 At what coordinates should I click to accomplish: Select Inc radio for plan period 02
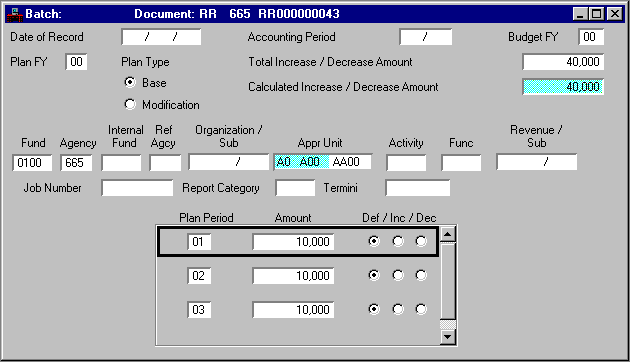pyautogui.click(x=398, y=275)
